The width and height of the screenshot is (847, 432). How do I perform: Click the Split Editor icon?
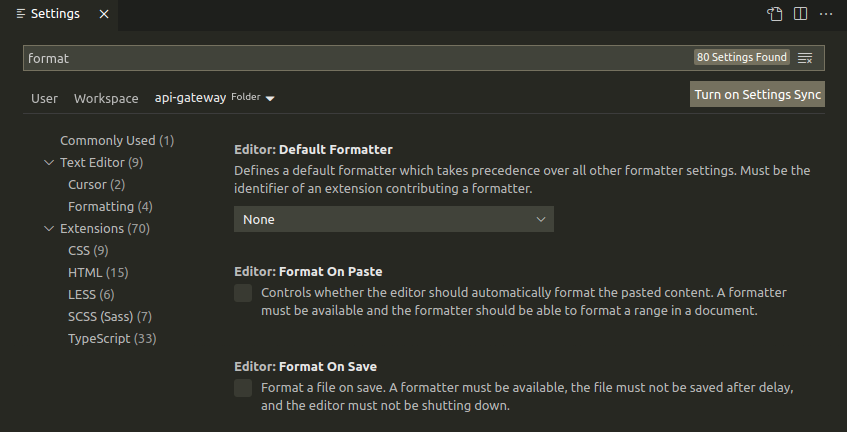pos(800,14)
